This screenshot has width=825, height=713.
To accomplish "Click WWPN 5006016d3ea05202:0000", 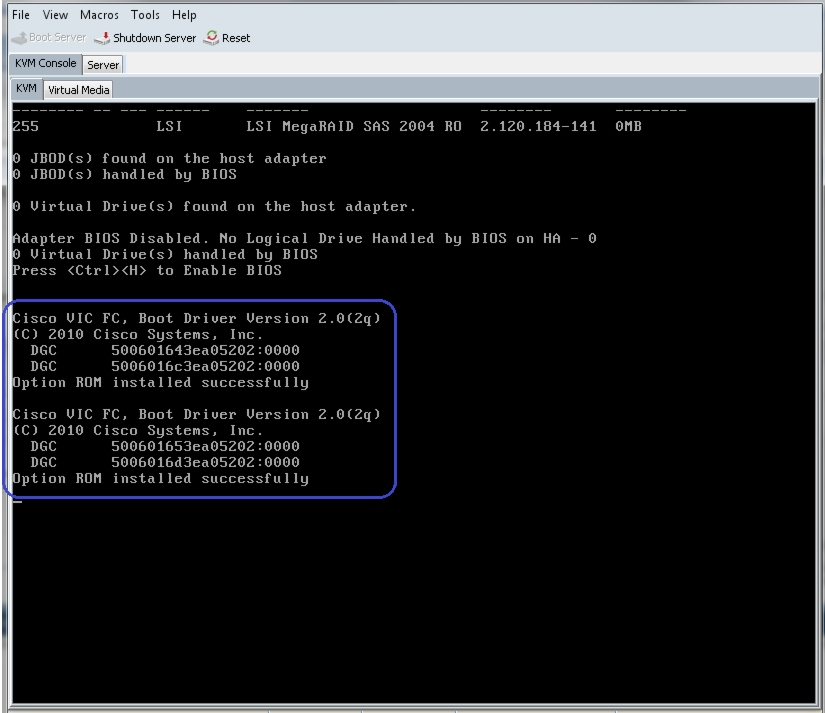I will point(205,462).
